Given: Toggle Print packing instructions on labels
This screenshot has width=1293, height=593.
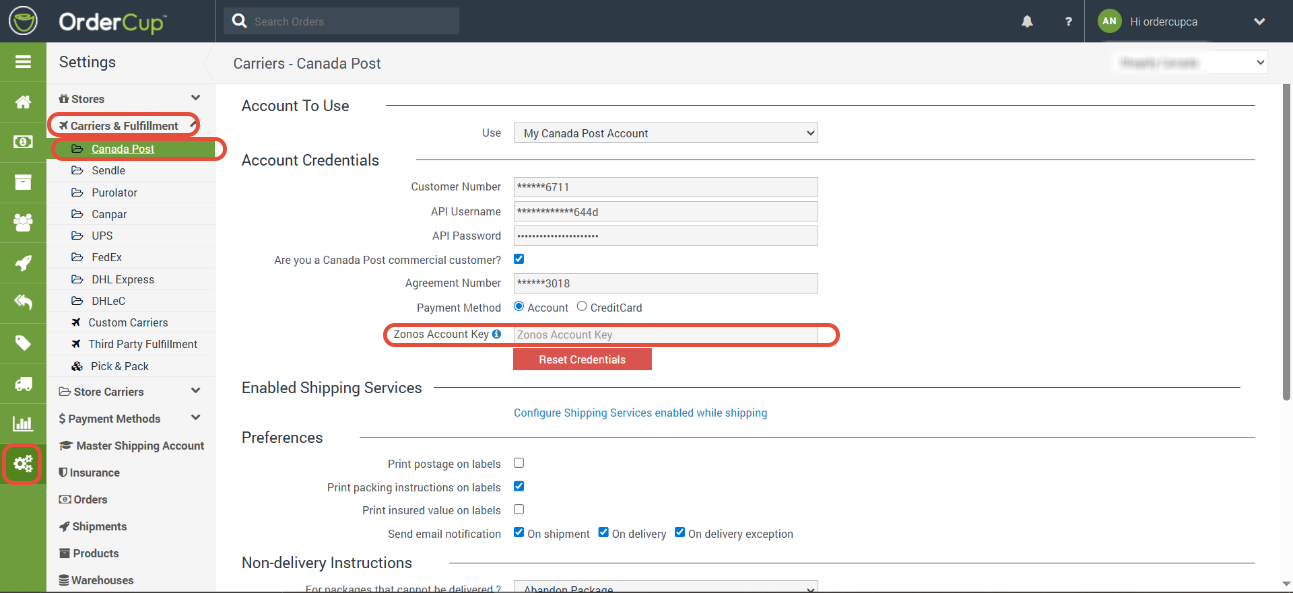Looking at the screenshot, I should pos(519,486).
